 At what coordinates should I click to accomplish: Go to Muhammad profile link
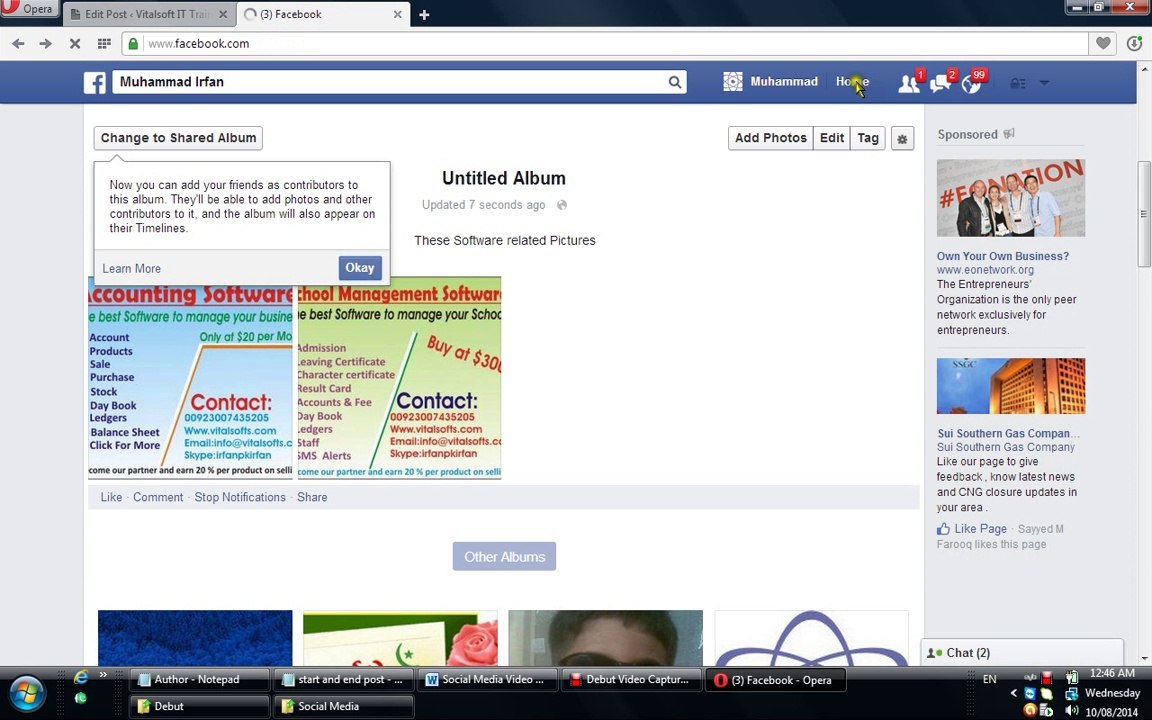click(784, 82)
